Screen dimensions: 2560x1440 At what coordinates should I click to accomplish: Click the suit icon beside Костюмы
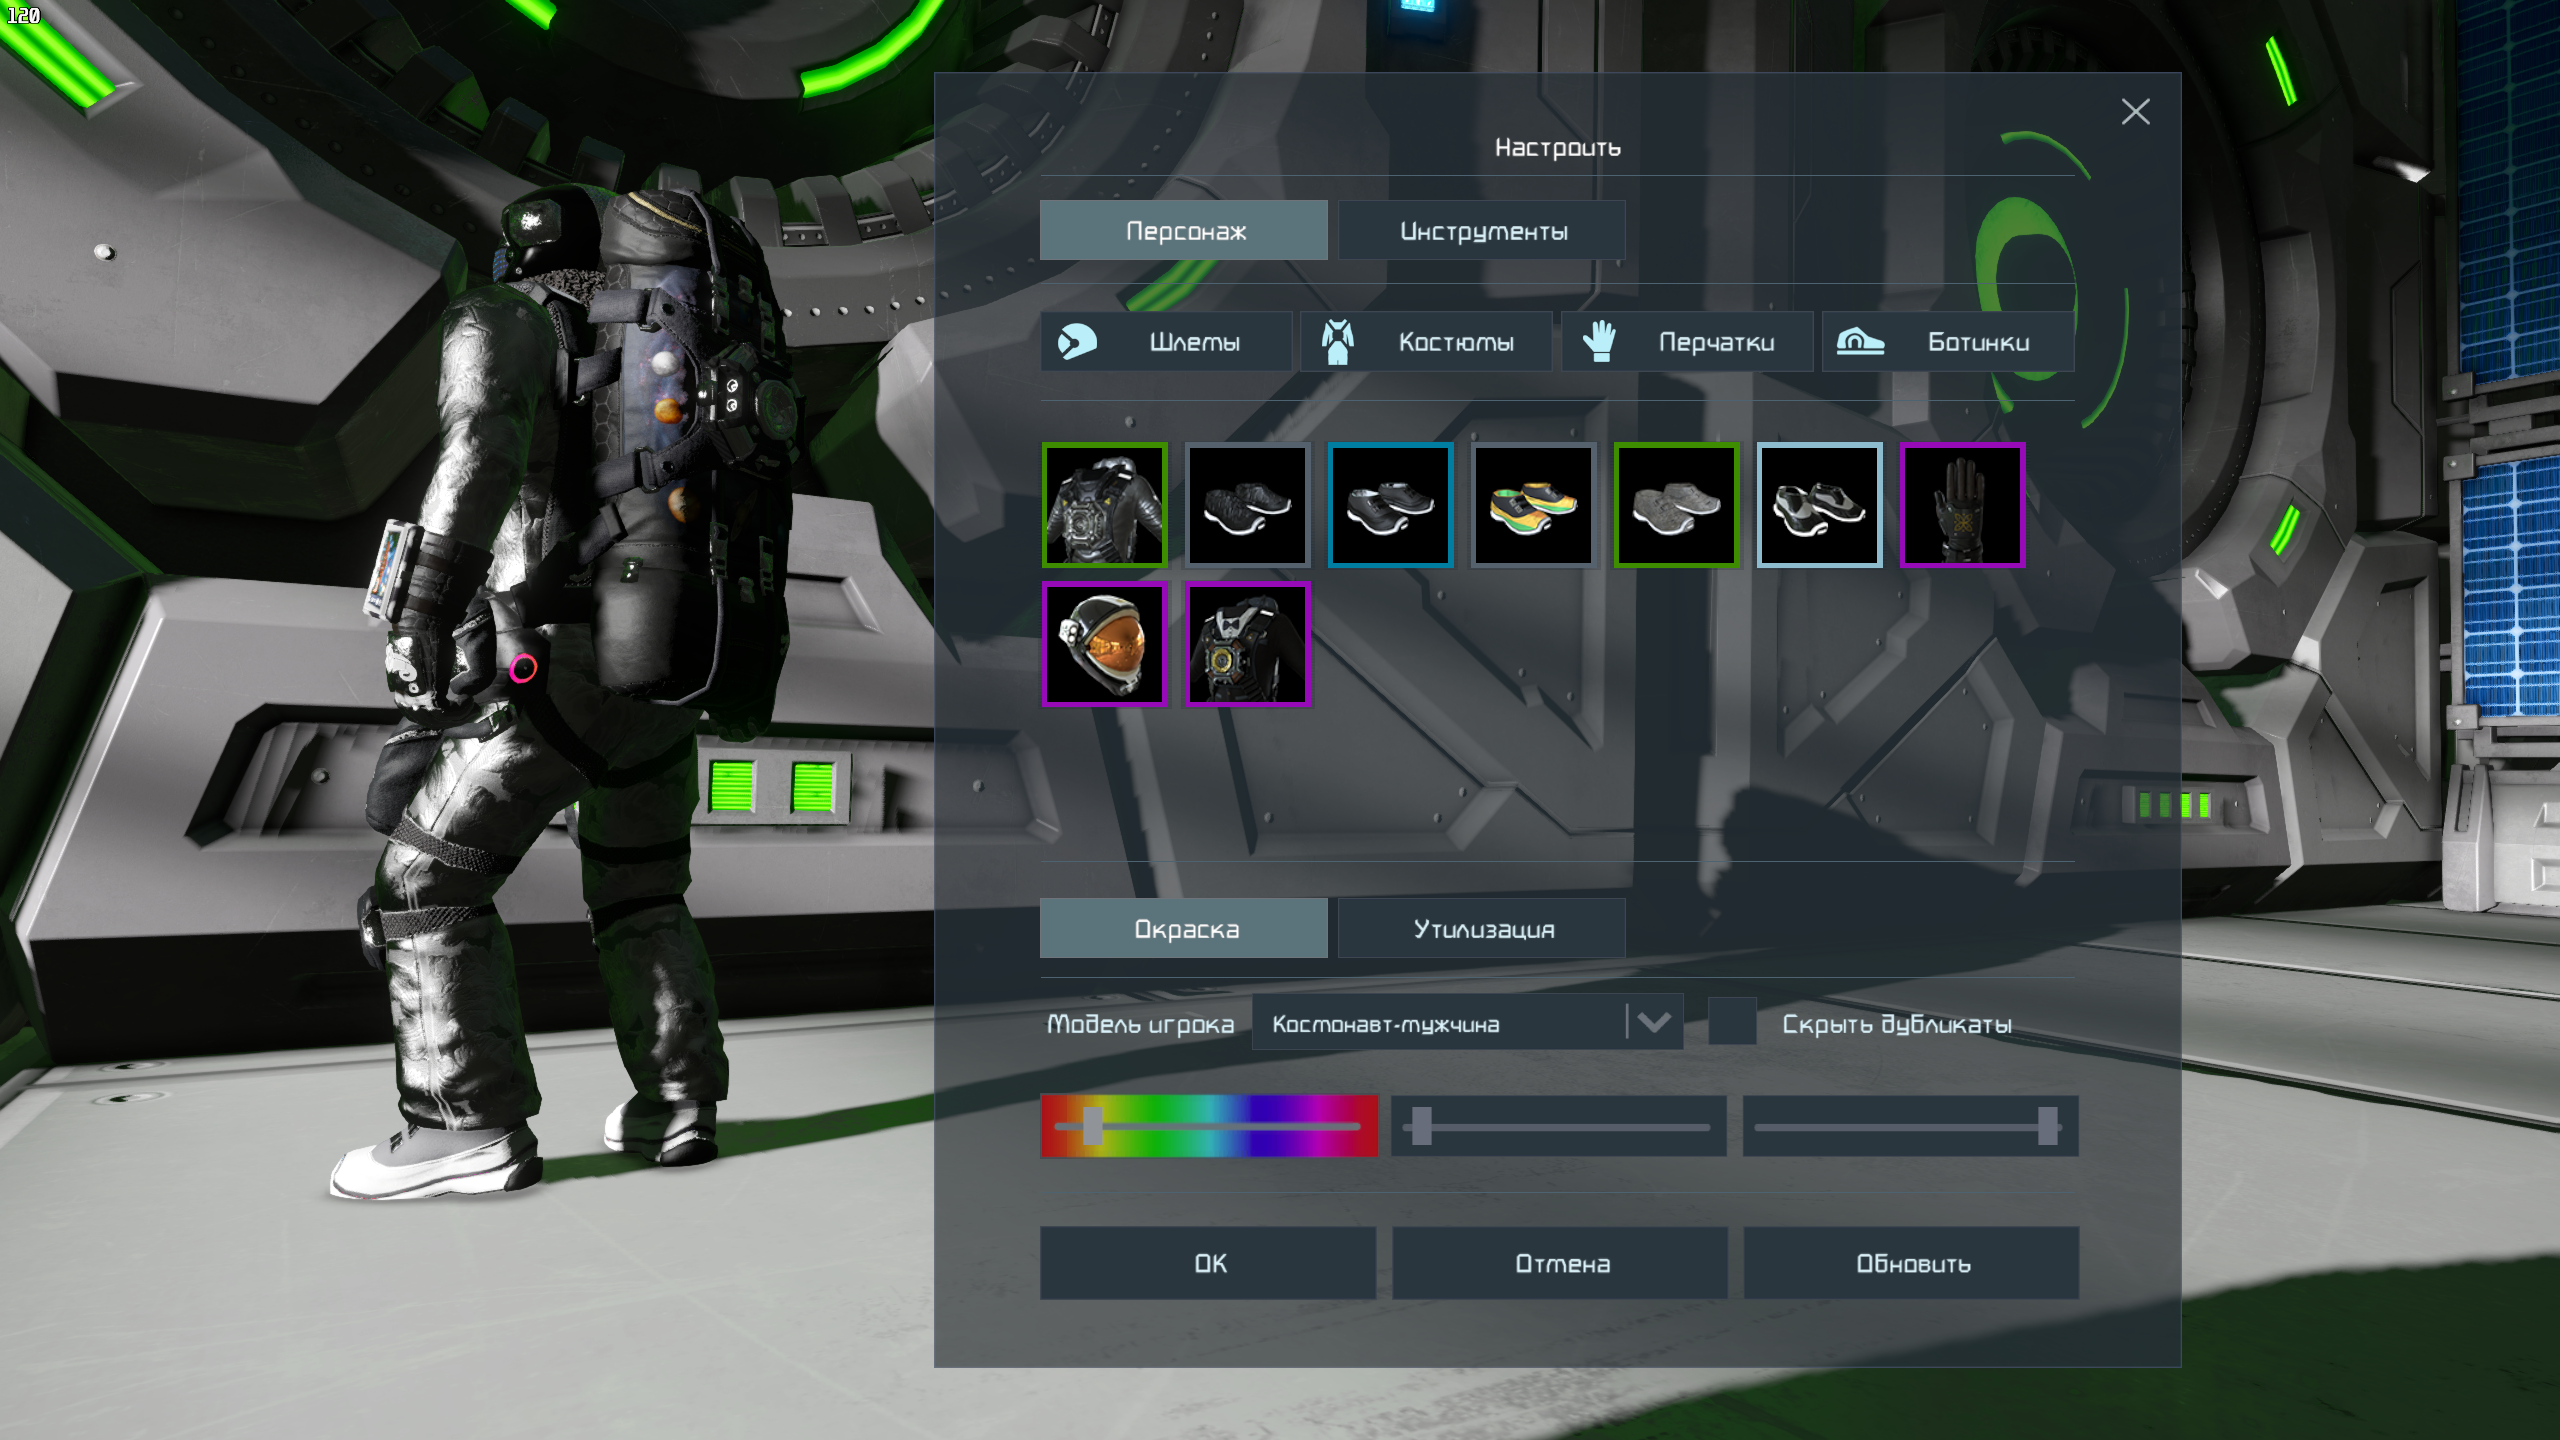pos(1337,342)
